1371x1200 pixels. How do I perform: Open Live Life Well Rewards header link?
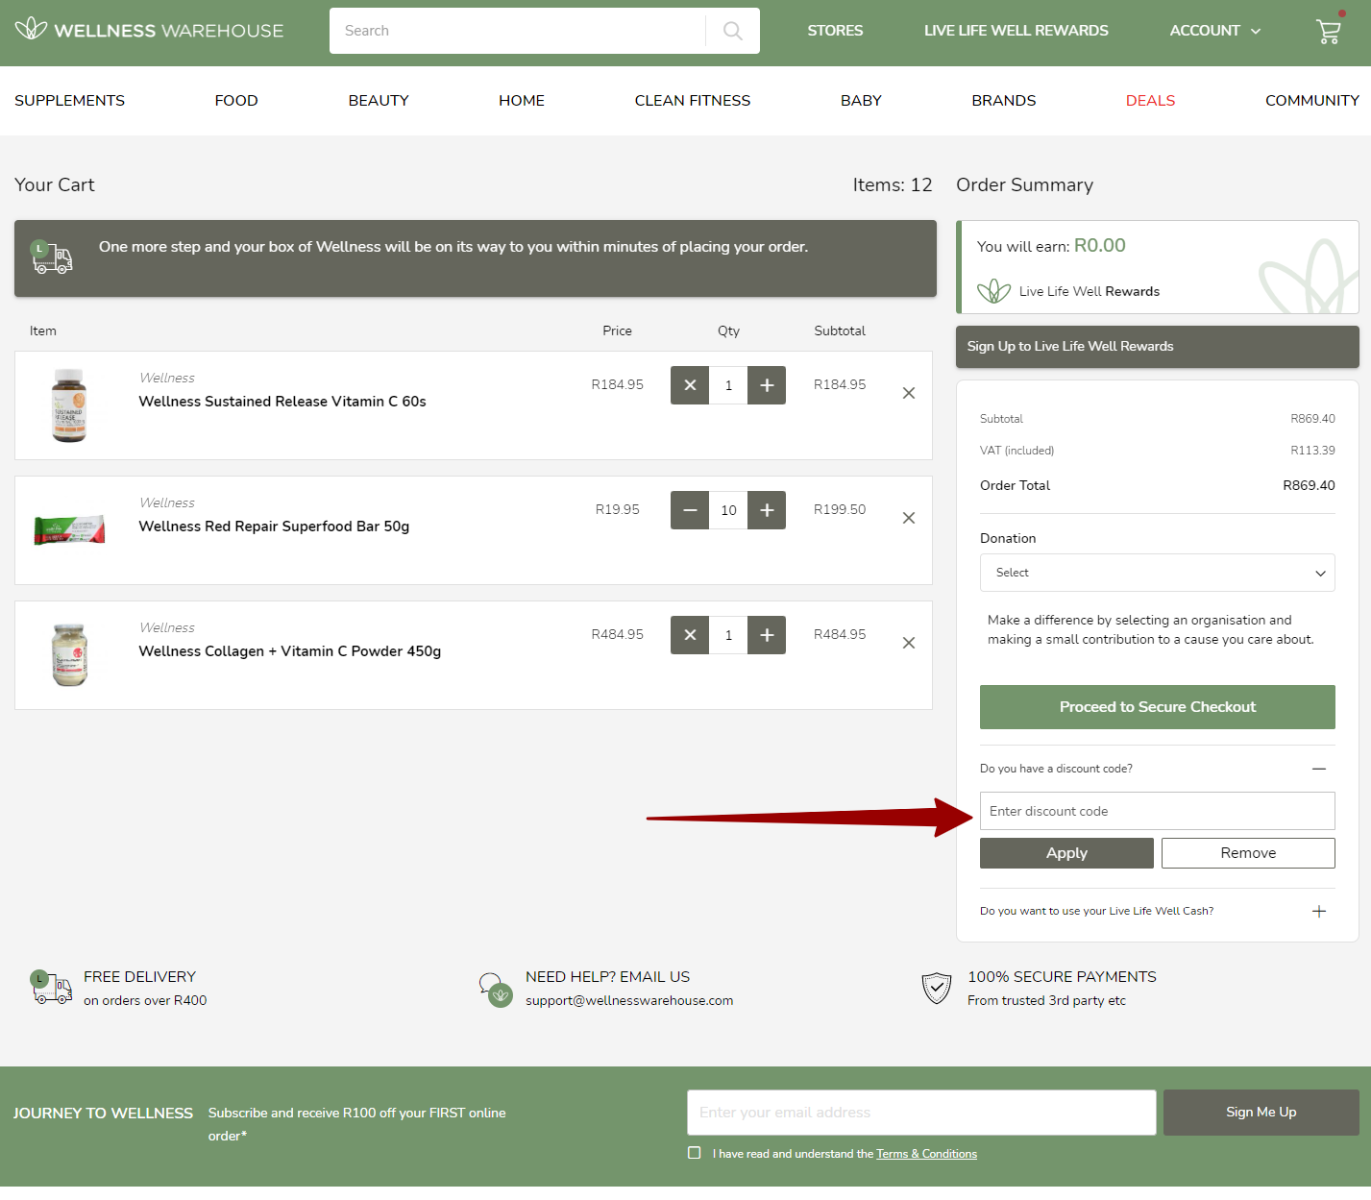[1016, 31]
